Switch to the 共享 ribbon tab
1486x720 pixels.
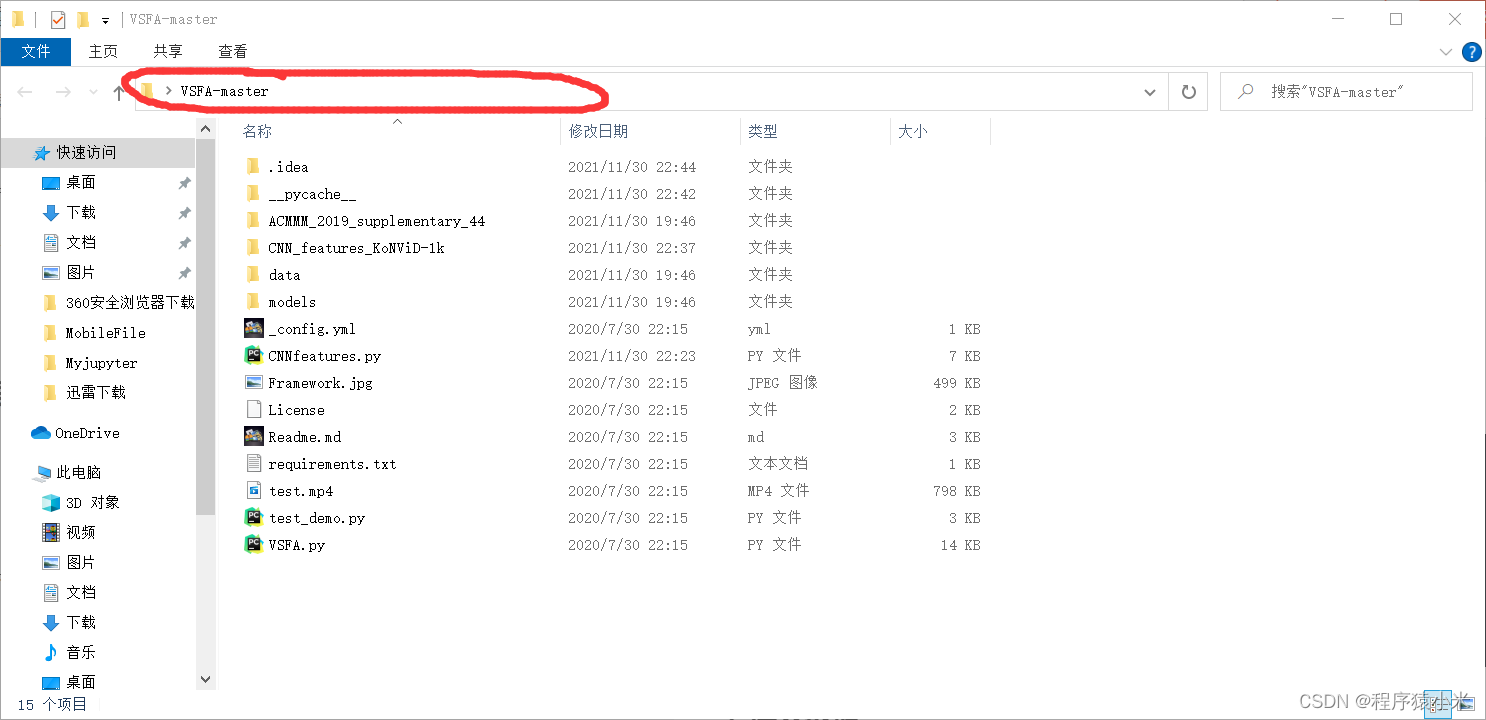(x=168, y=51)
